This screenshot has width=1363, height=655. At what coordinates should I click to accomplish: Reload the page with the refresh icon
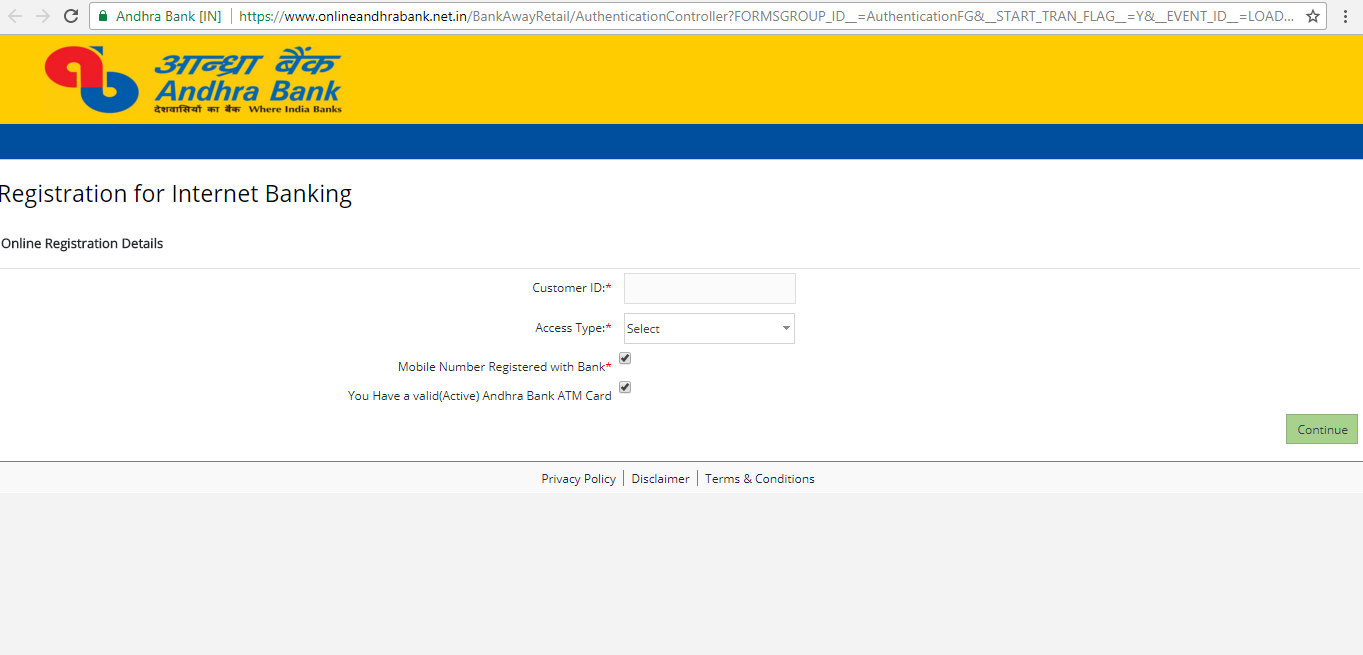coord(71,16)
